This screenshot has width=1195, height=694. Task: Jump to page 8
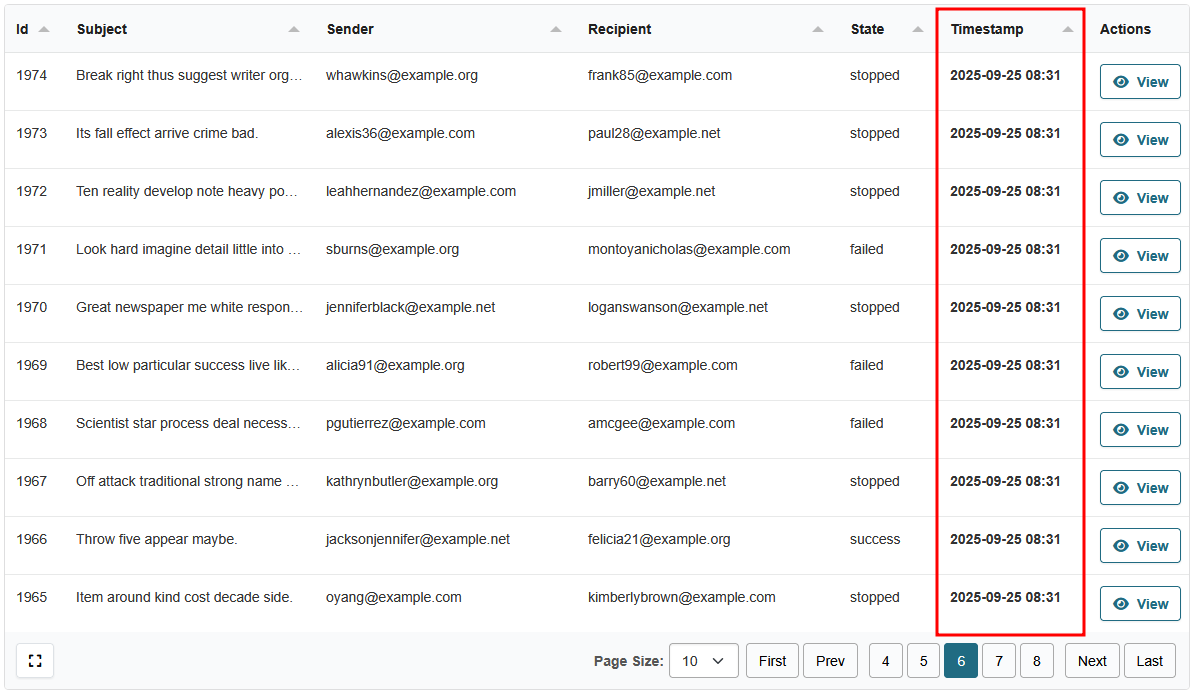[x=1036, y=661]
